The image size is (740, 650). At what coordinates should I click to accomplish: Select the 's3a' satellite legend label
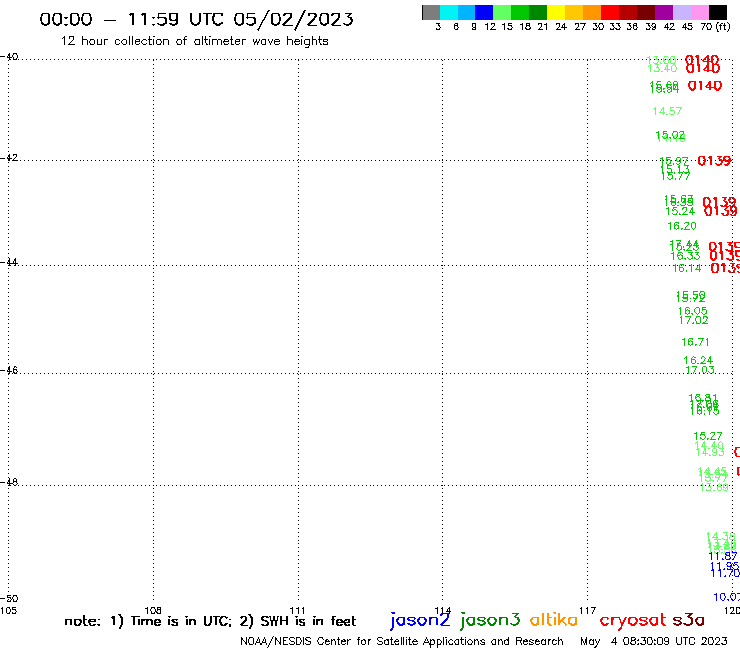point(688,620)
